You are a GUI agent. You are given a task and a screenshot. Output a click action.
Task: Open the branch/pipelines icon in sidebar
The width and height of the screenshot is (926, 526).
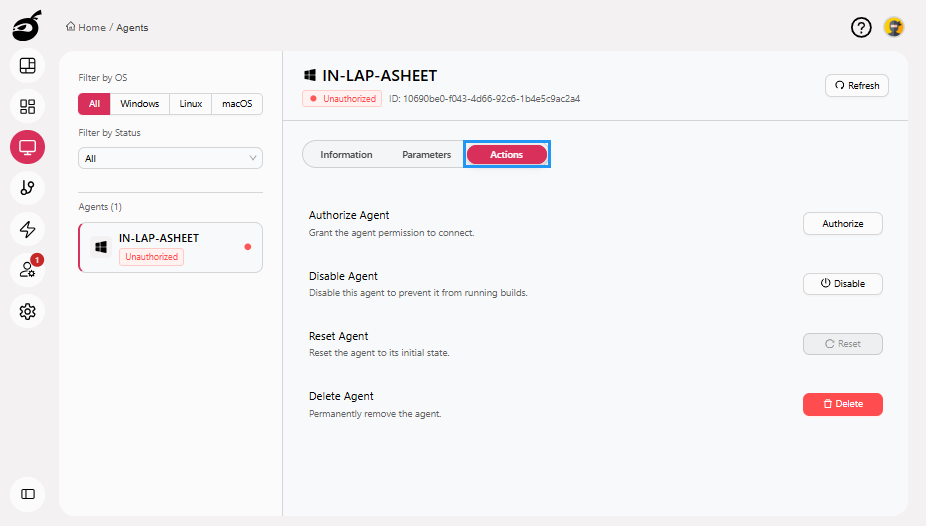tap(28, 188)
